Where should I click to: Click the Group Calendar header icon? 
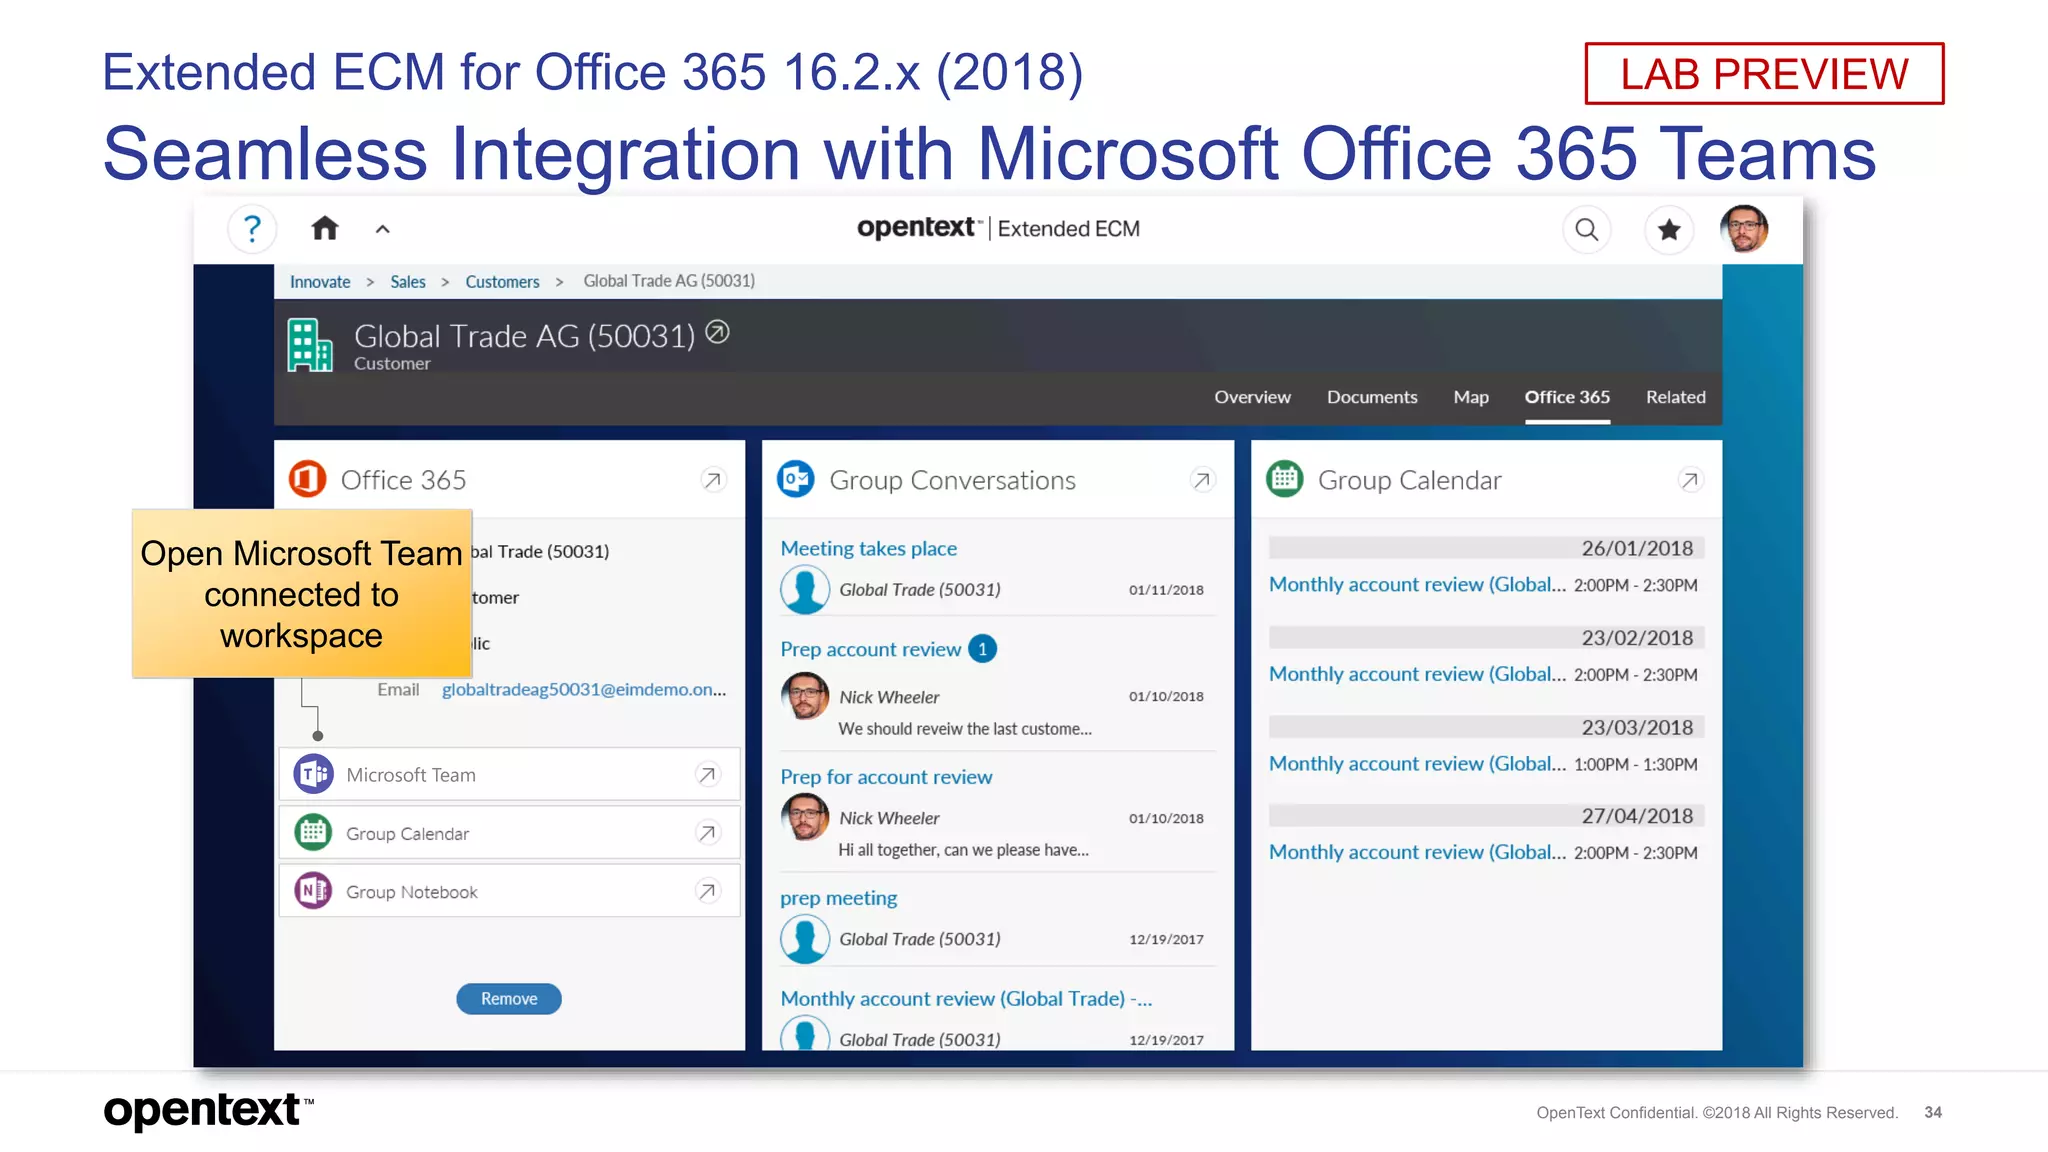click(x=1285, y=479)
